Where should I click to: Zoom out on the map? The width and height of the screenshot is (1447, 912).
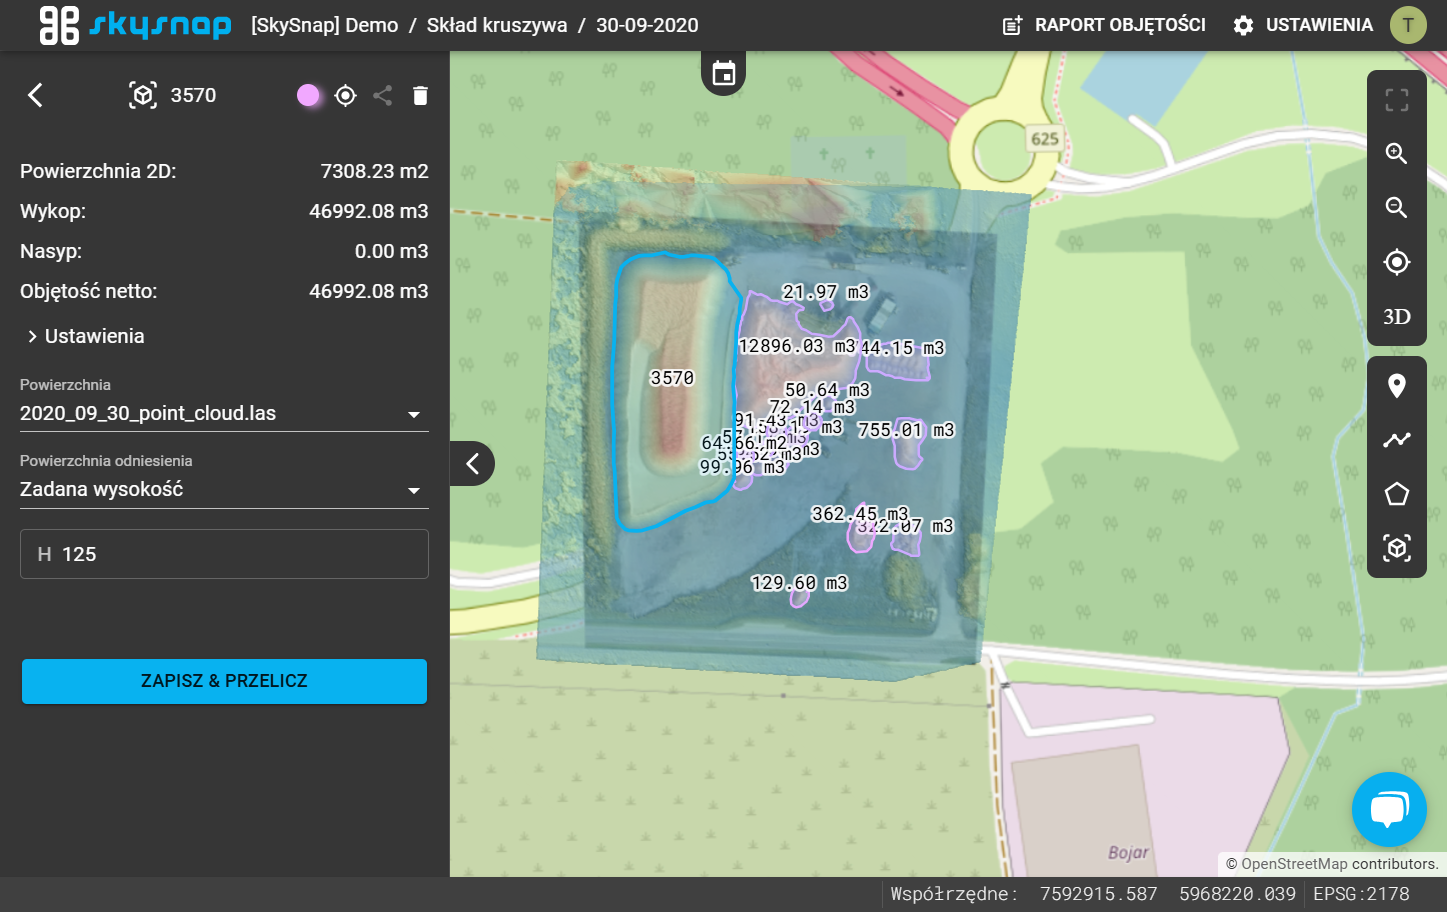point(1397,207)
